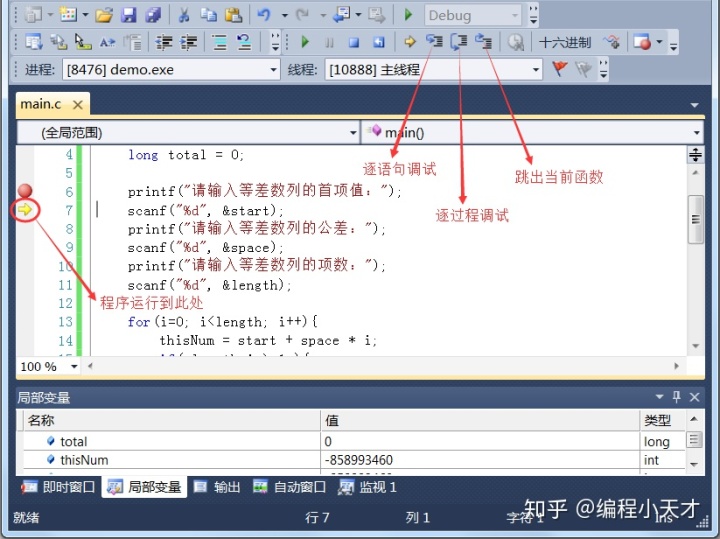Stop debugging with the blue square
Screen dimensions: 720x539
pyautogui.click(x=354, y=43)
